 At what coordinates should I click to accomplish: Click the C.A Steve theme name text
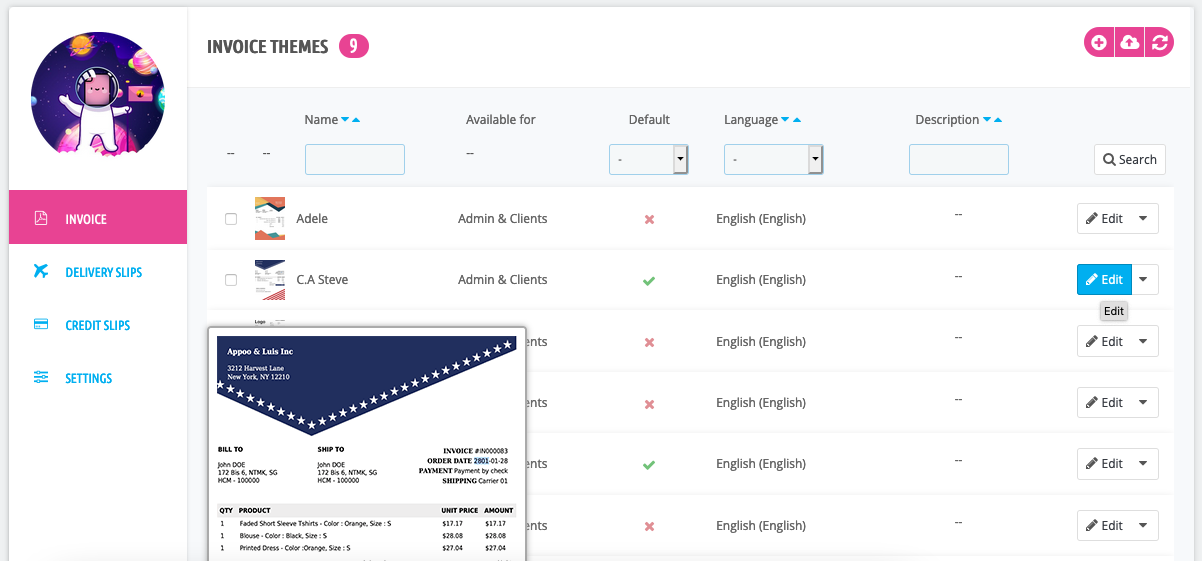point(322,279)
